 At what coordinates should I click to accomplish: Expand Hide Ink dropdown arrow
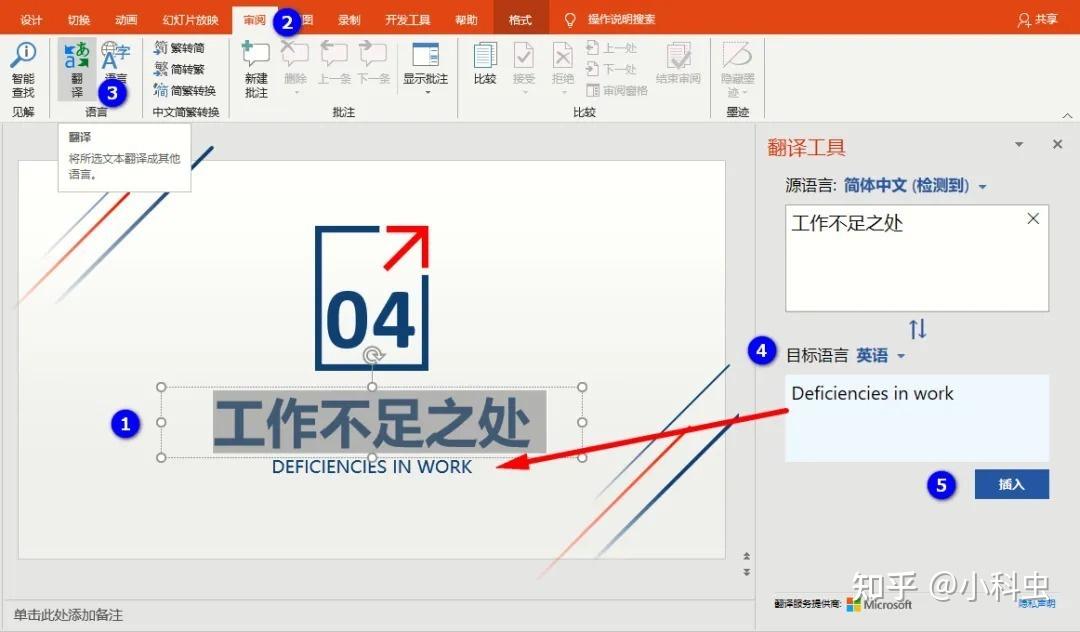click(745, 92)
